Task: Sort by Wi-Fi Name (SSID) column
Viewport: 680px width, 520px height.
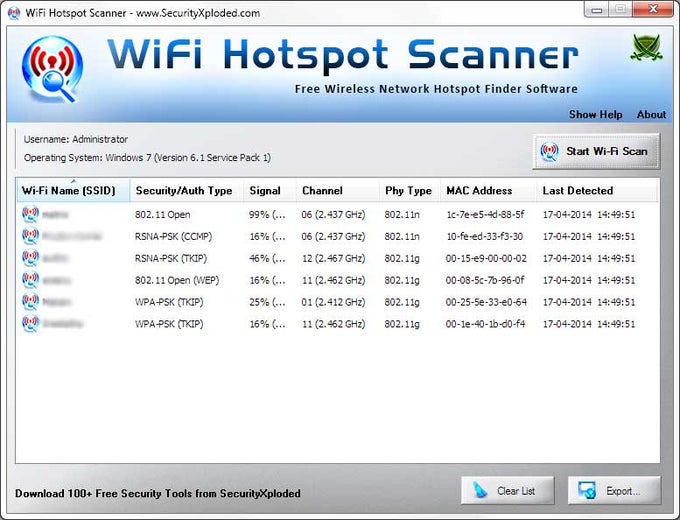Action: pos(73,190)
